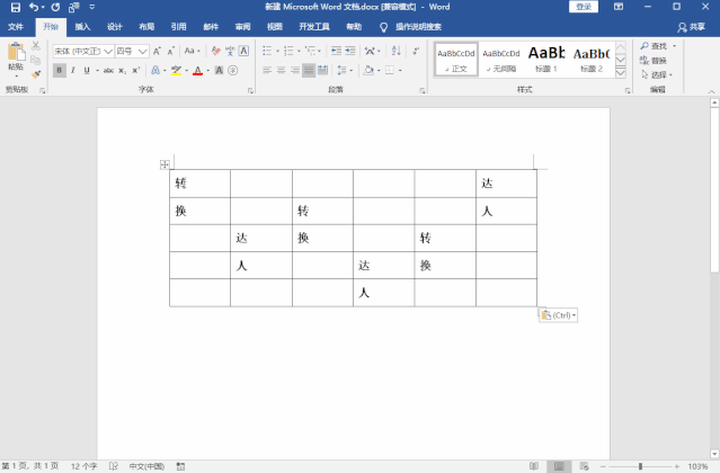The image size is (720, 473).
Task: Click the Character Border boxed A icon
Action: click(244, 51)
